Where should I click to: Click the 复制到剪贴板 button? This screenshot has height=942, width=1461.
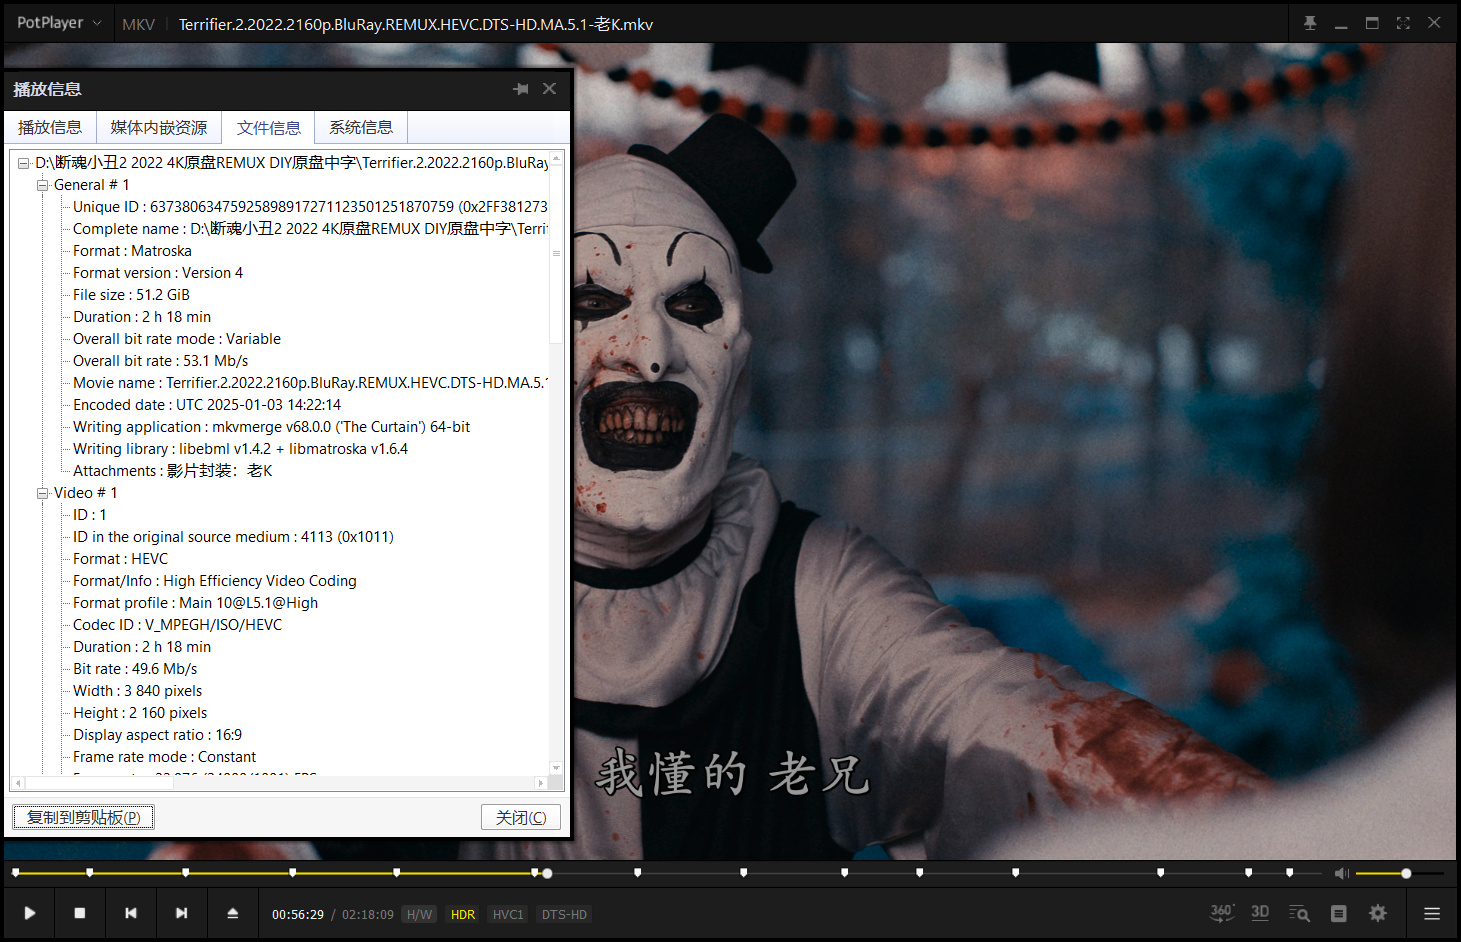pos(83,817)
